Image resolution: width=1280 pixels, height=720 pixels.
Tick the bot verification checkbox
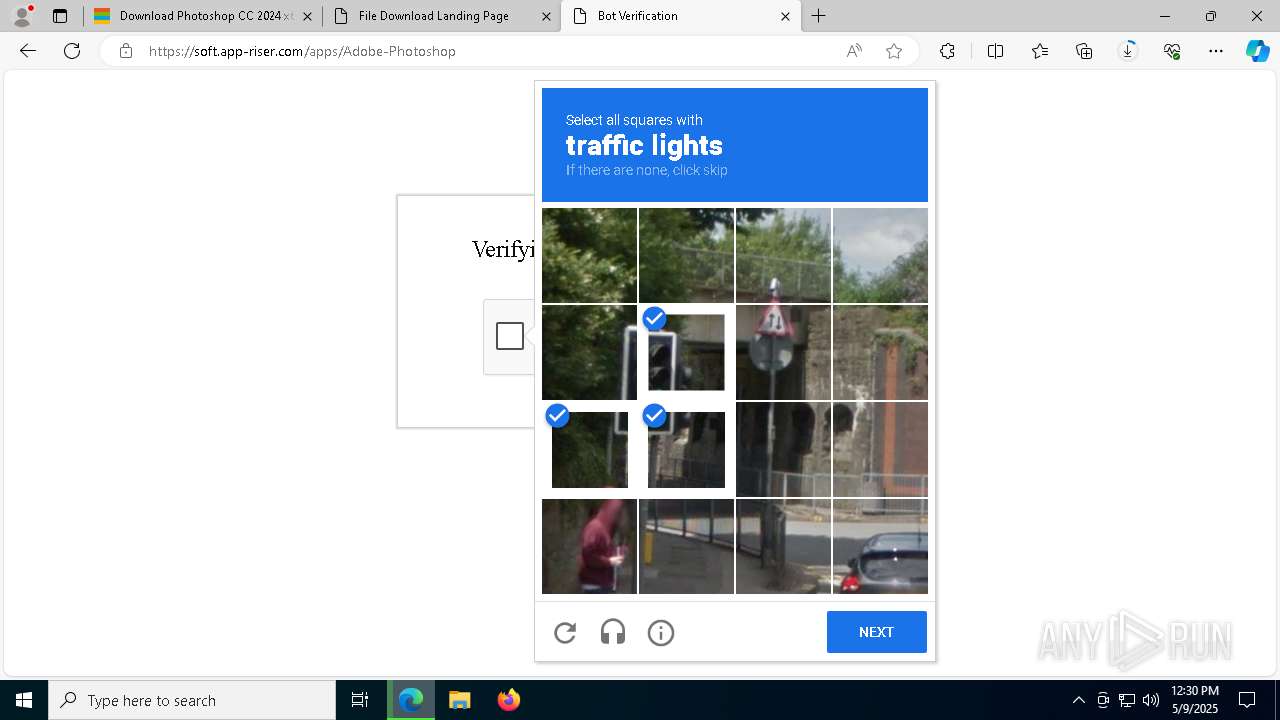tap(510, 336)
